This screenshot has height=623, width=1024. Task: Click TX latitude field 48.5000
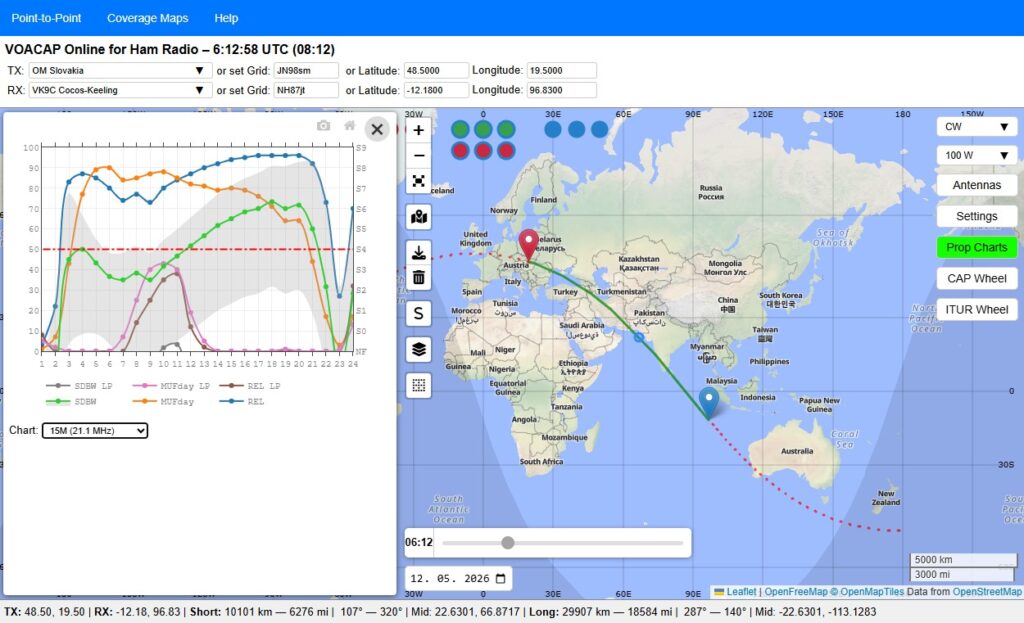436,71
